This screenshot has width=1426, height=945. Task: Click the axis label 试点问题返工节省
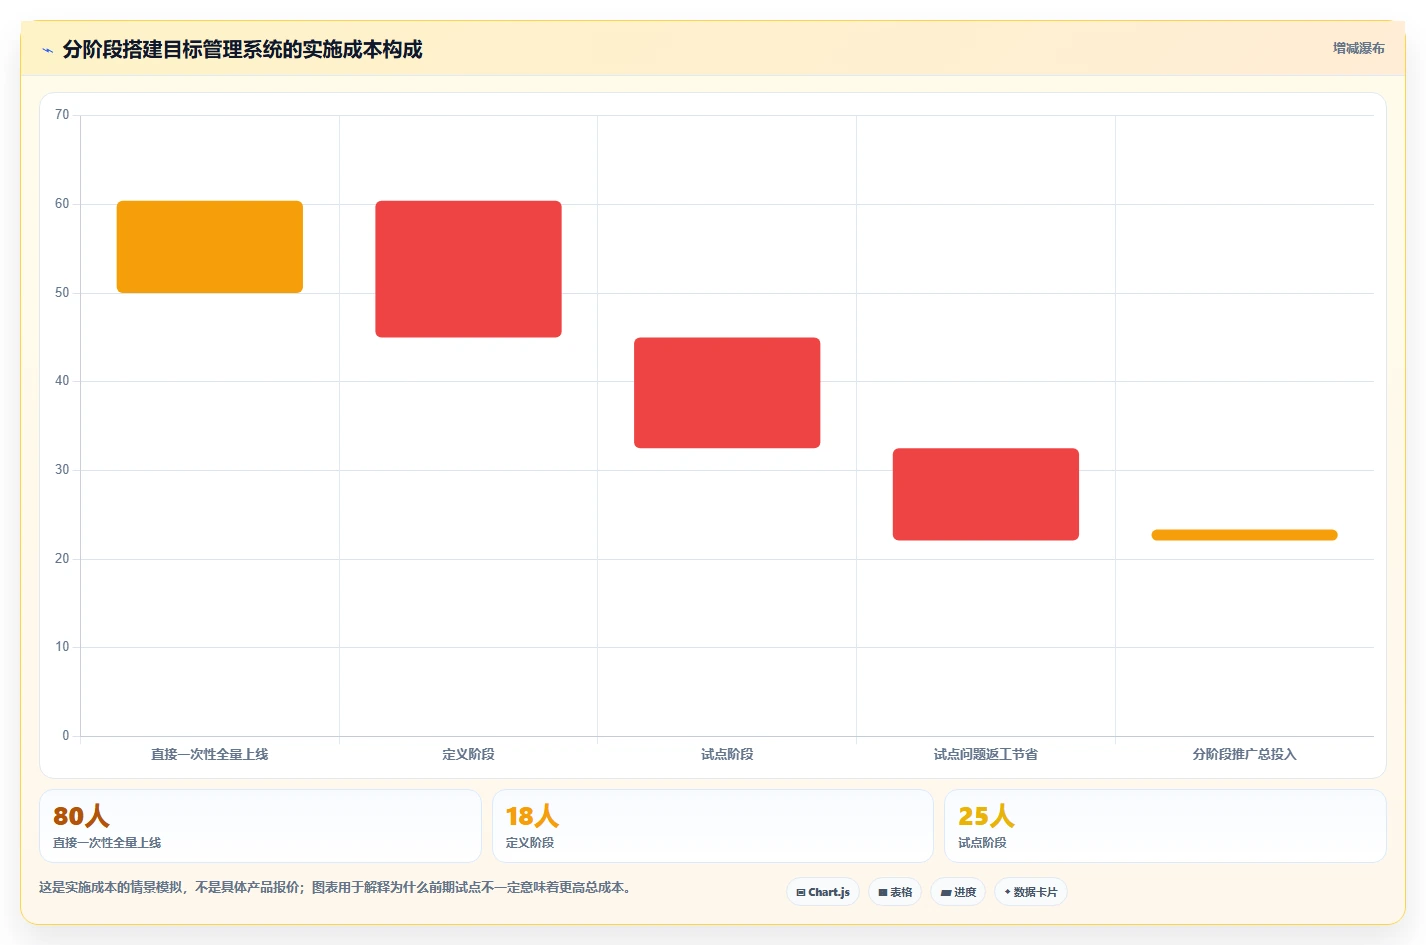pos(986,754)
